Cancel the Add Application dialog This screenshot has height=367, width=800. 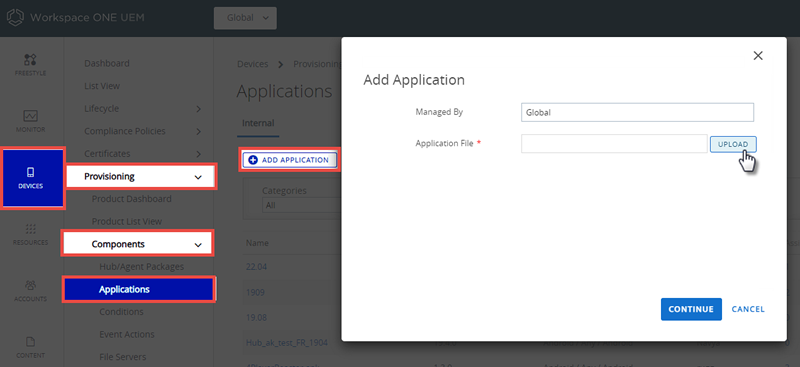pyautogui.click(x=748, y=309)
